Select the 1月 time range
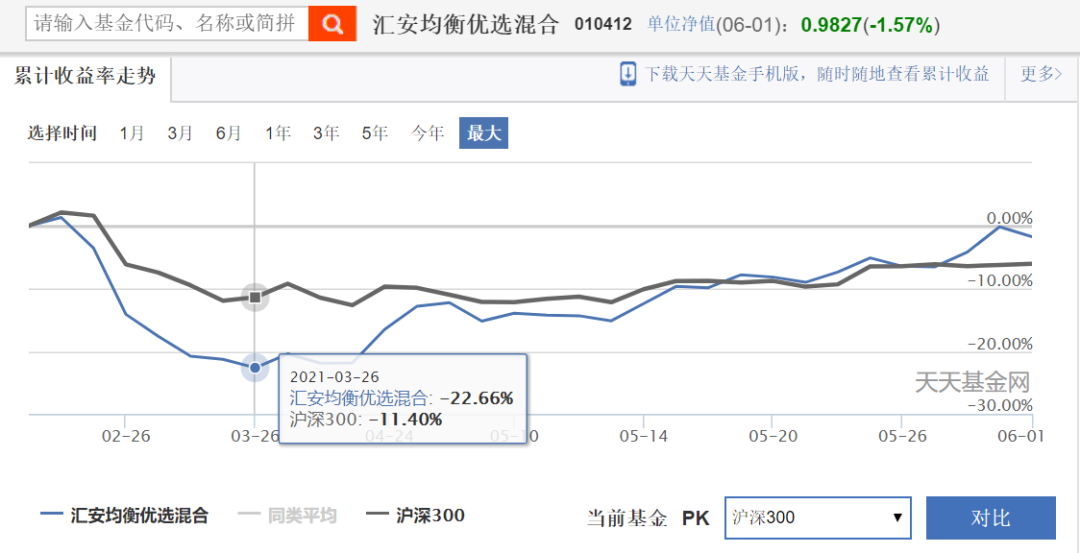This screenshot has width=1080, height=553. click(x=132, y=133)
